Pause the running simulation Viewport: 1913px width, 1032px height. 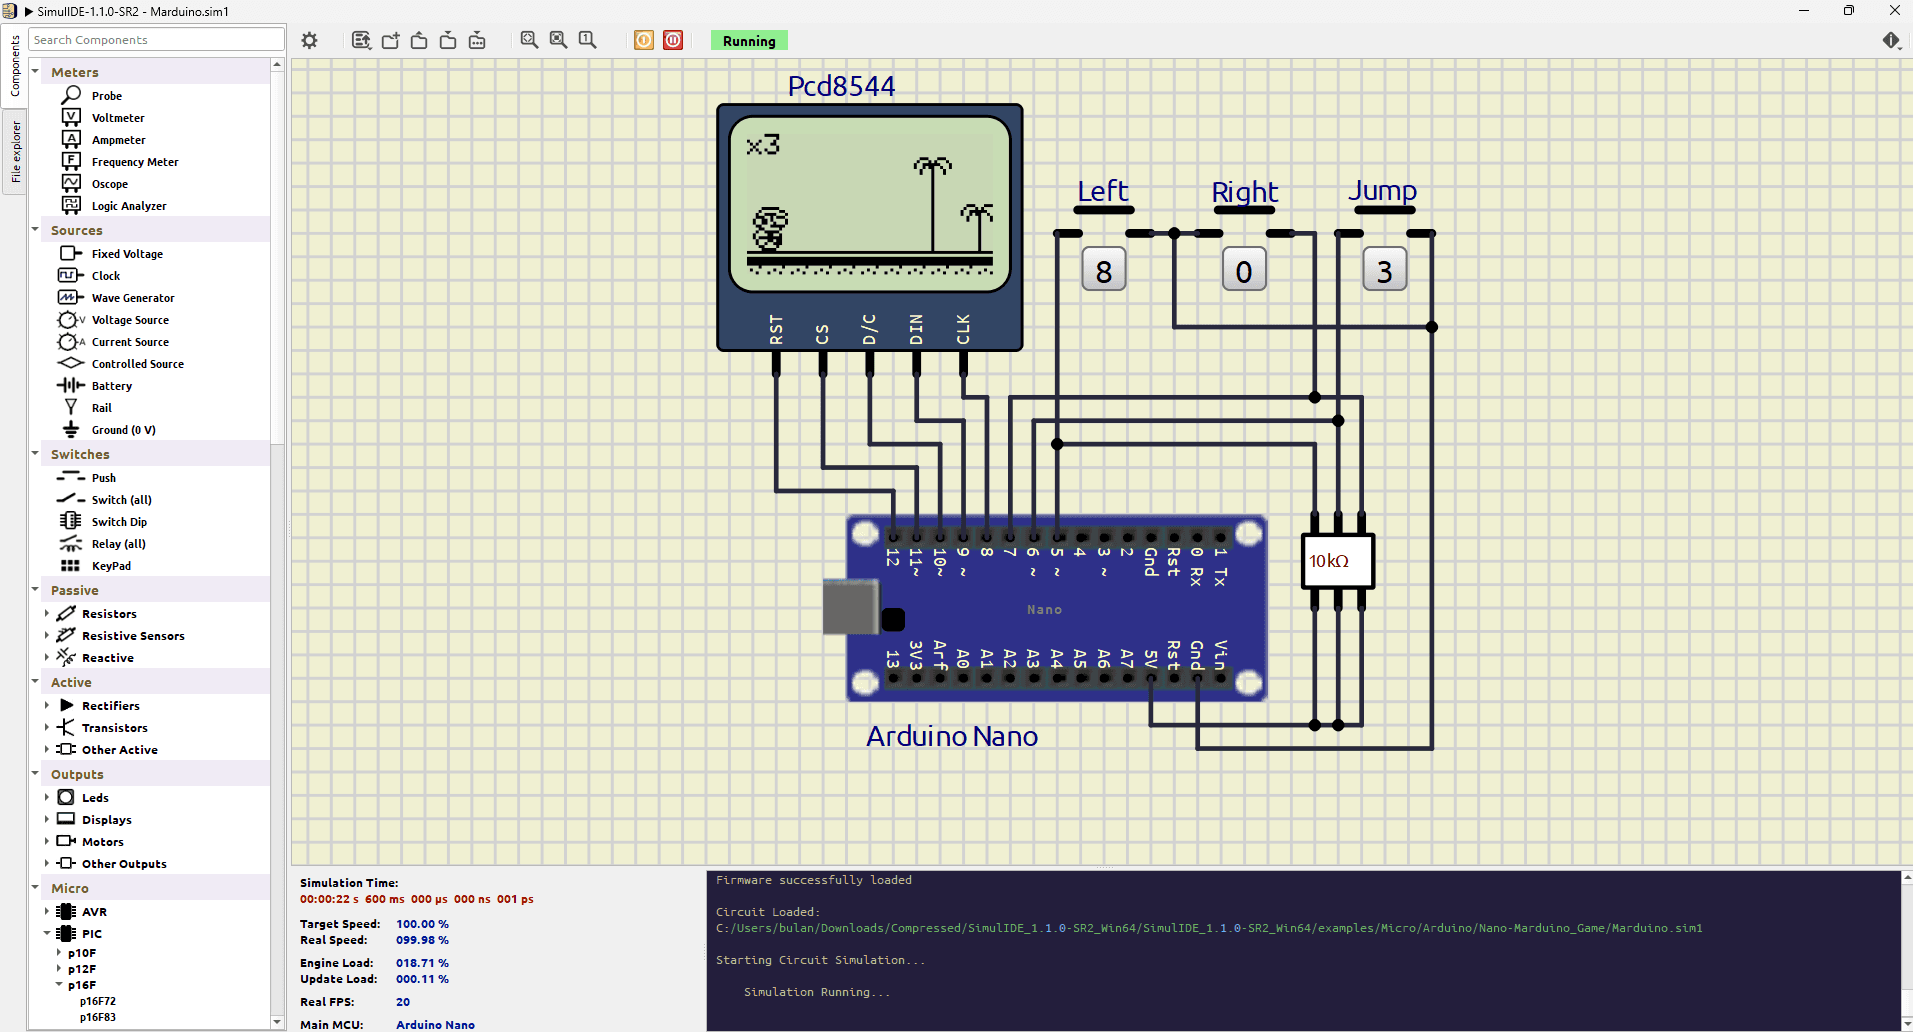point(673,40)
